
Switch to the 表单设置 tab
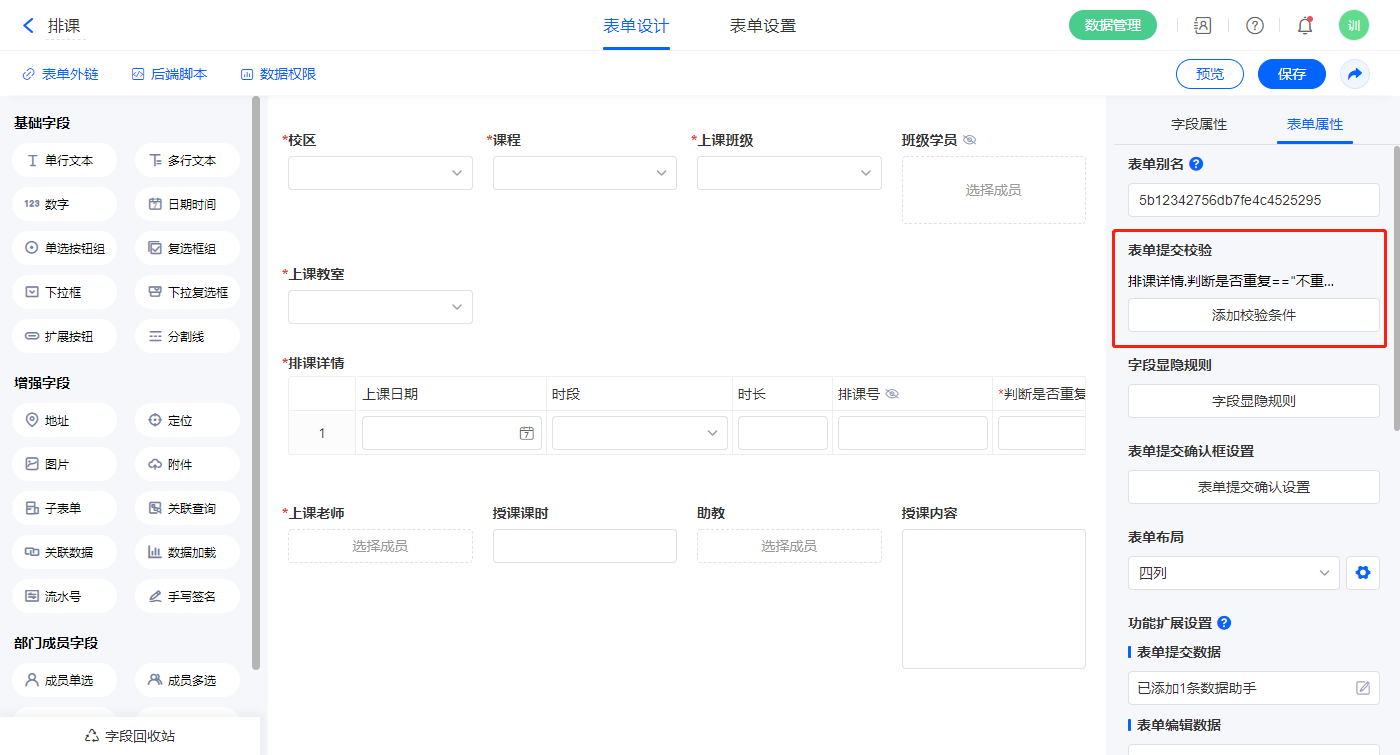(763, 26)
